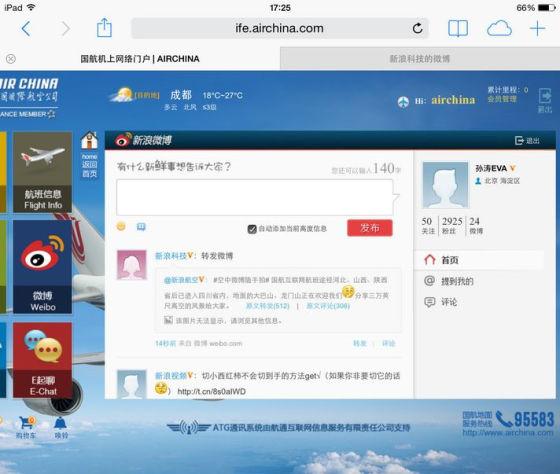Open the iCloud tabs cloud icon
The image size is (560, 474).
click(x=499, y=28)
